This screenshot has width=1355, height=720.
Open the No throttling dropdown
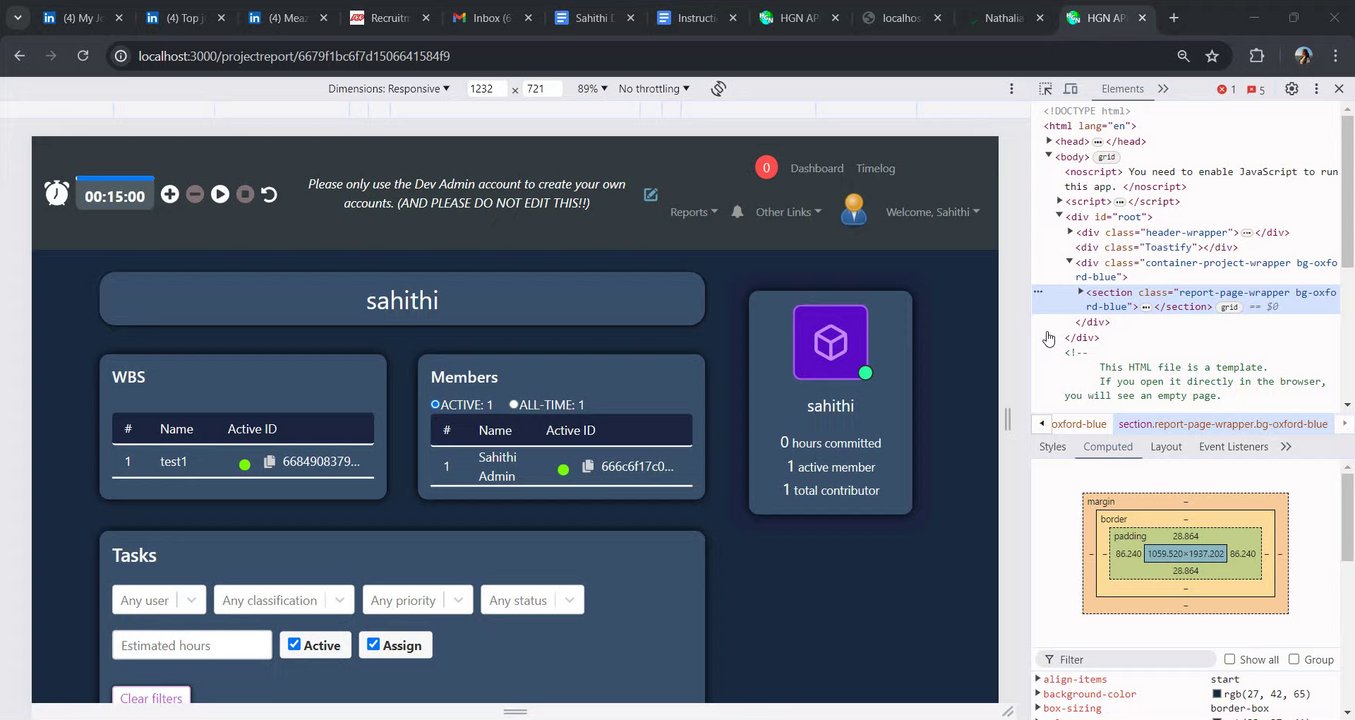[654, 89]
